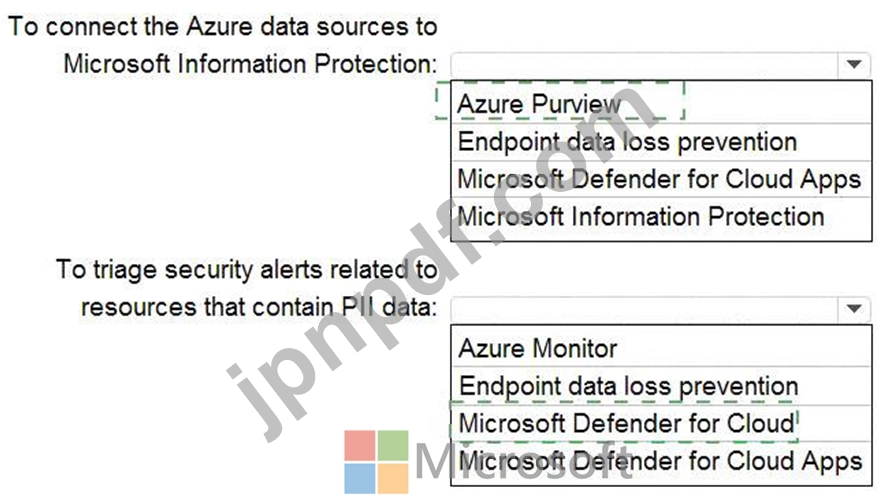Choose Endpoint data loss prevention under Azure Purview
Screen dimensions: 894x500
(661, 142)
